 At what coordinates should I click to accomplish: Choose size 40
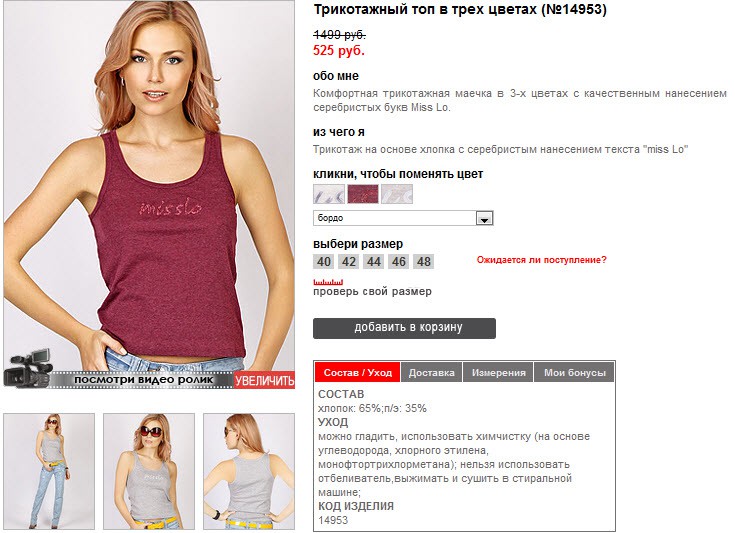323,262
